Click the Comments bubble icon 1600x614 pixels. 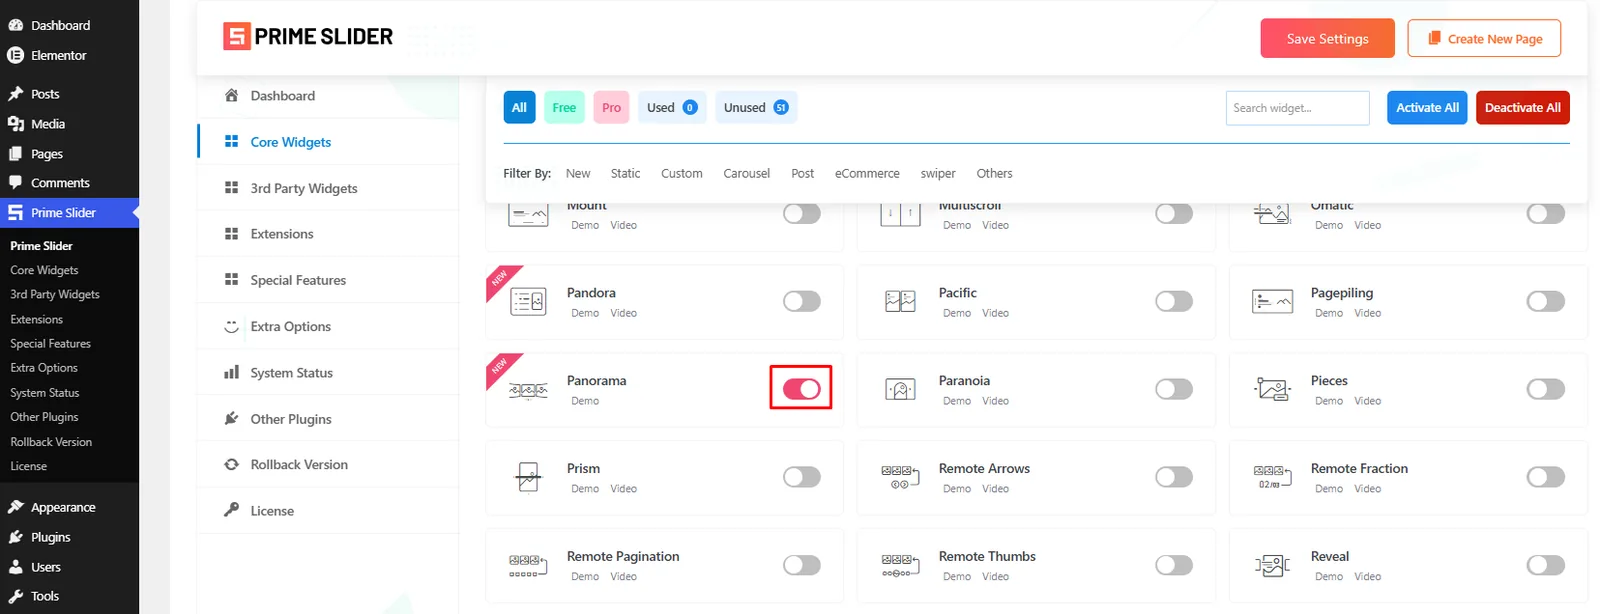tap(16, 183)
